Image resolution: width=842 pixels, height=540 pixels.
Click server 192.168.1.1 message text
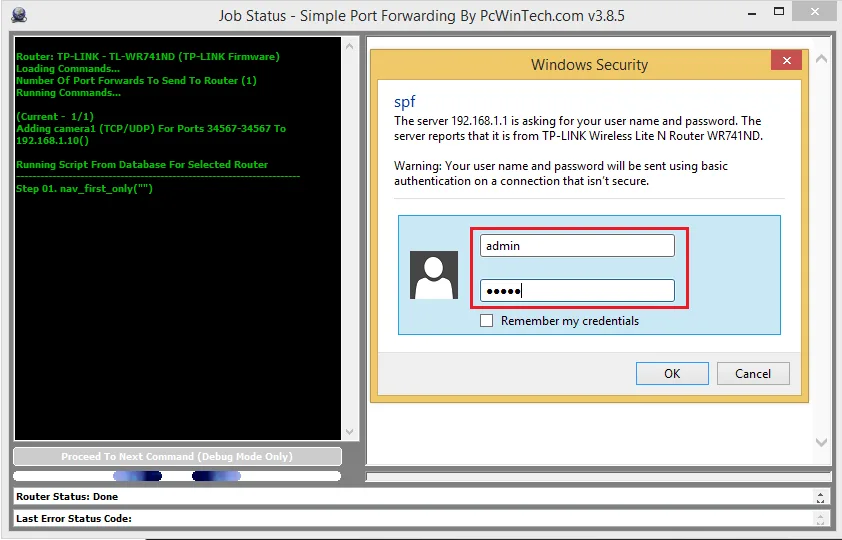[x=578, y=128]
